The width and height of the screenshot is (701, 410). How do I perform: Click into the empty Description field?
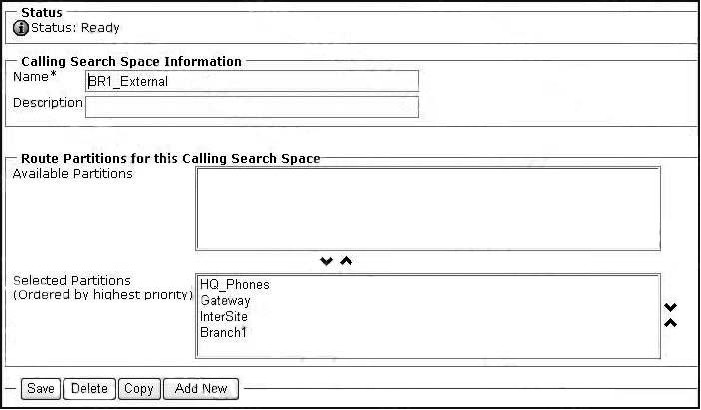point(252,107)
